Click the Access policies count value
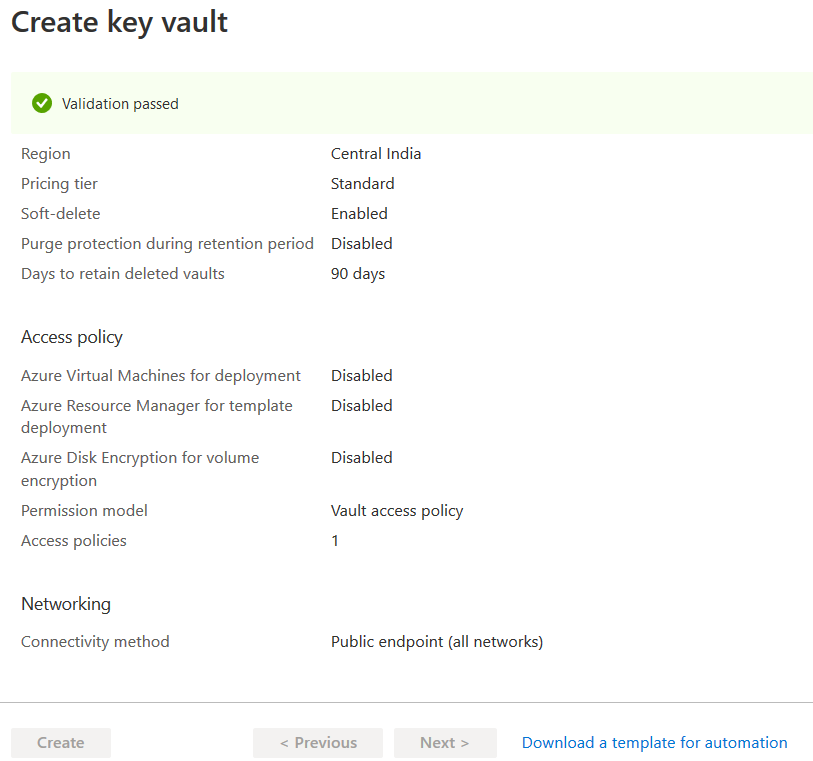The image size is (813, 761). point(335,541)
